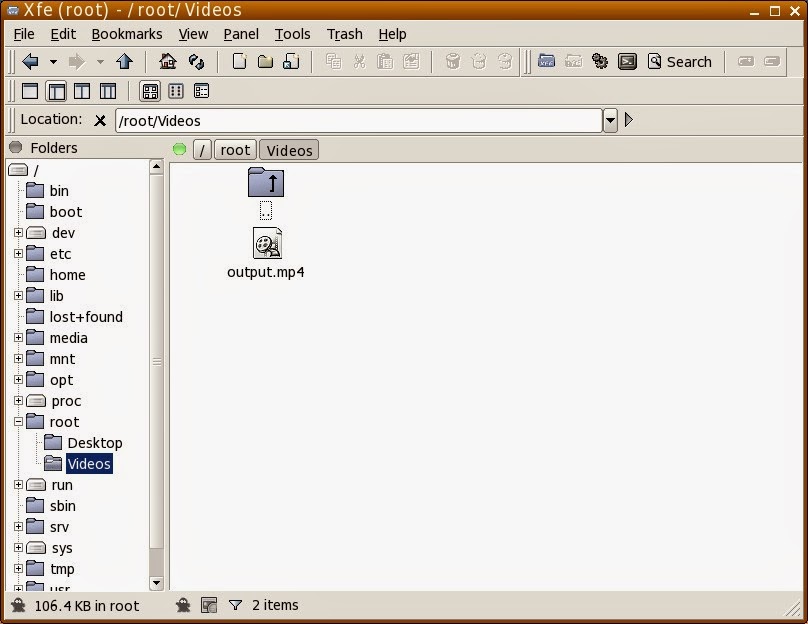Click scroll up arrow in folder tree
Screen dimensions: 808x624
[x=157, y=167]
